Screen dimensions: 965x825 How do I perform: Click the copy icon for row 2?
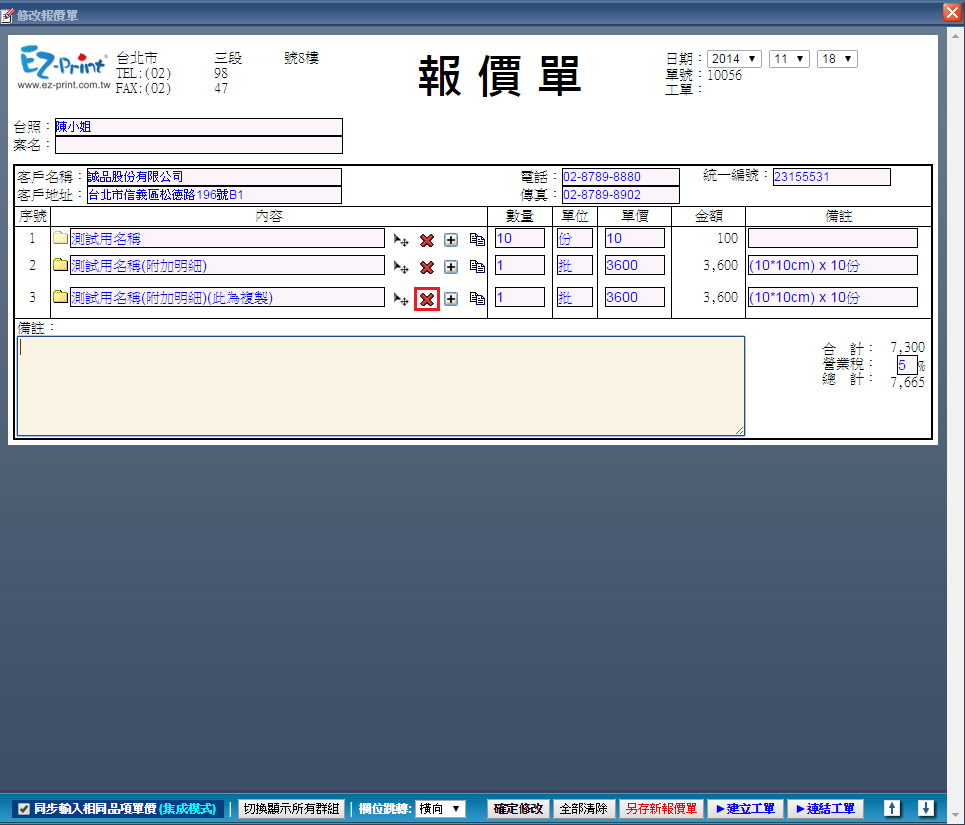[x=477, y=267]
